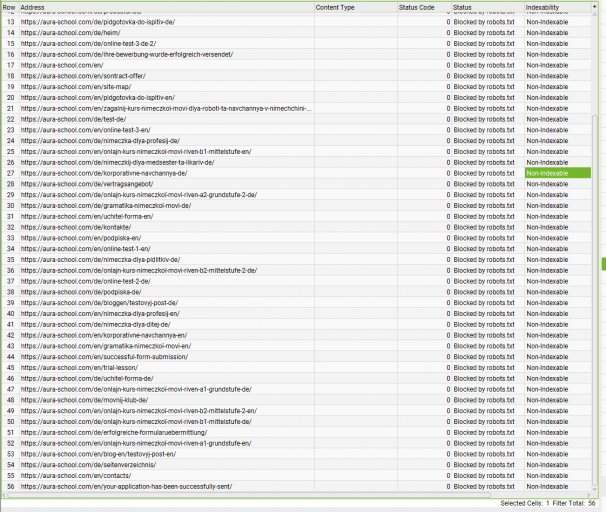
Task: Select the nimeczka-dlya-ditej-de address
Action: pos(95,325)
